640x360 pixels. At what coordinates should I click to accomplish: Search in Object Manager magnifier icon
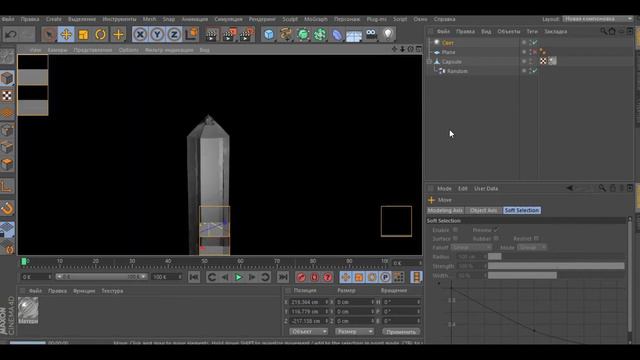603,31
